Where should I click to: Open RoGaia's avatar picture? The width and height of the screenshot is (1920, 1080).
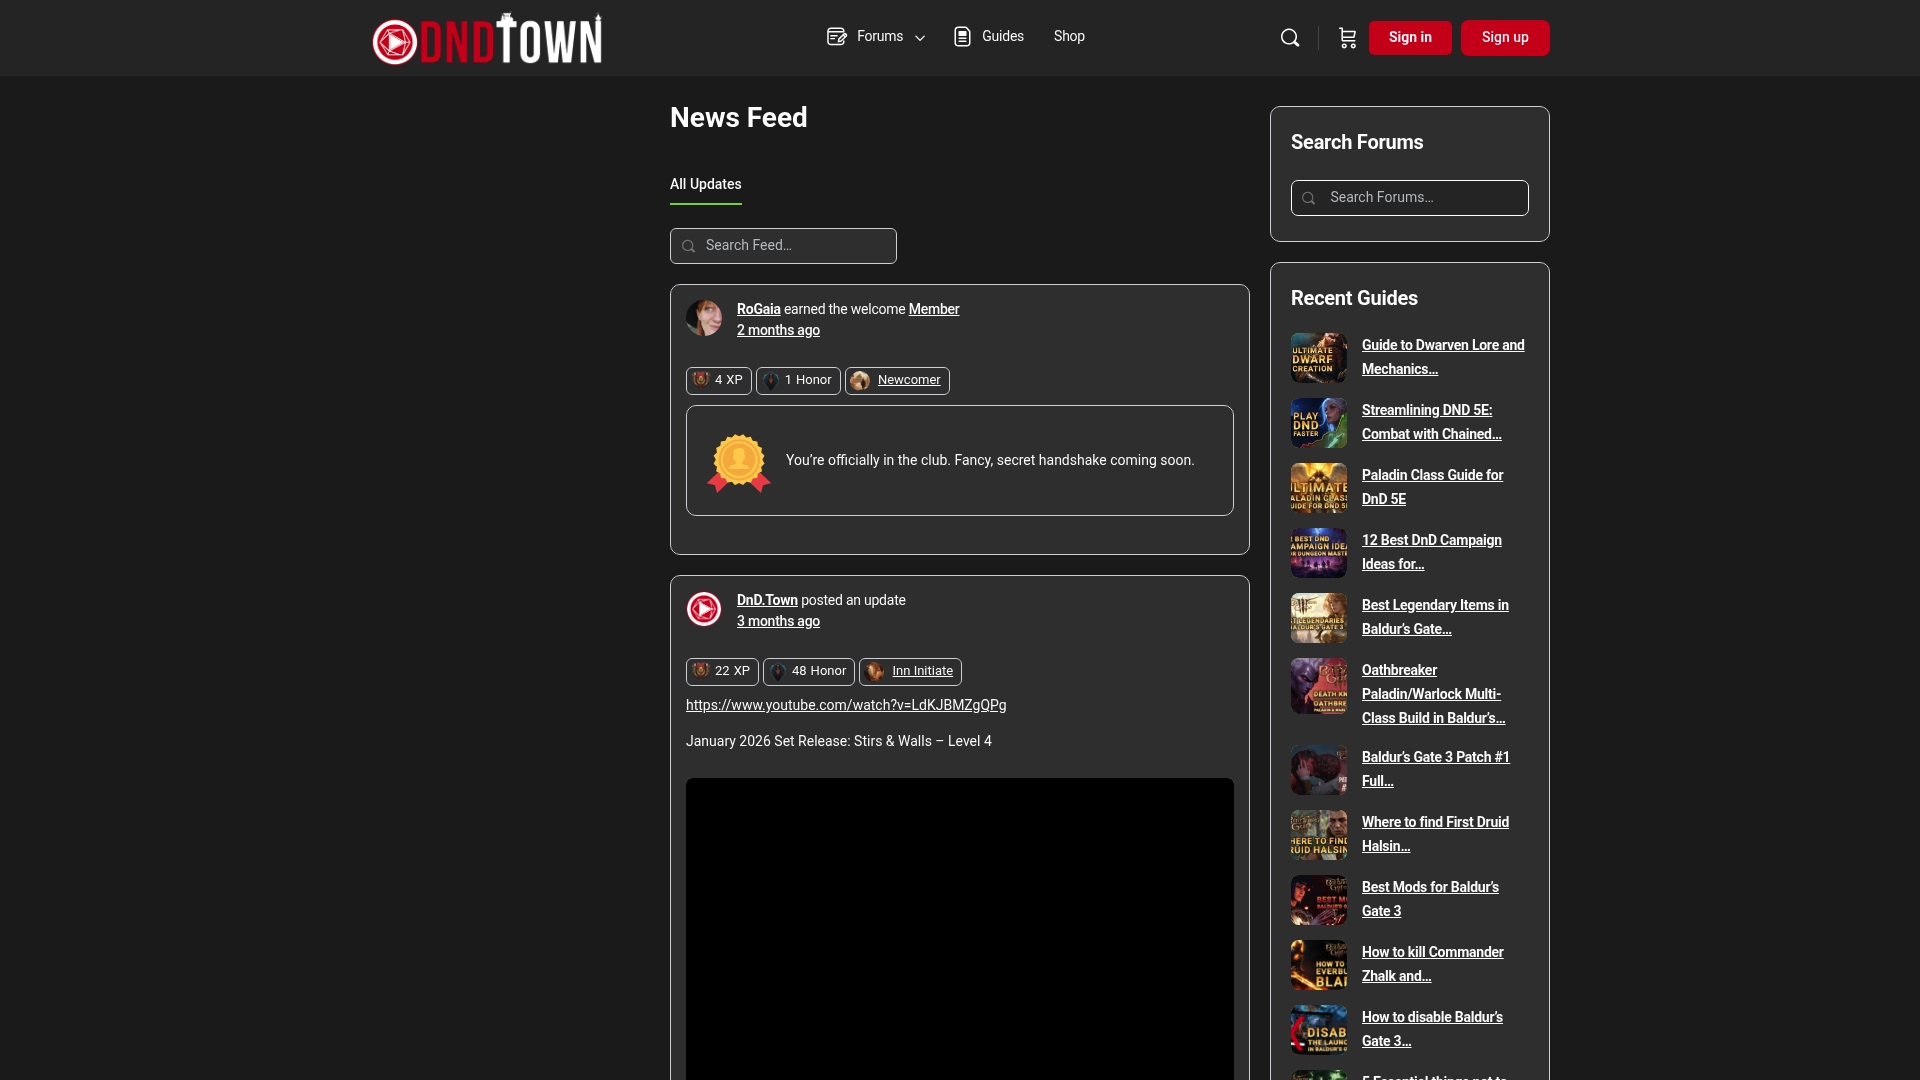click(704, 318)
